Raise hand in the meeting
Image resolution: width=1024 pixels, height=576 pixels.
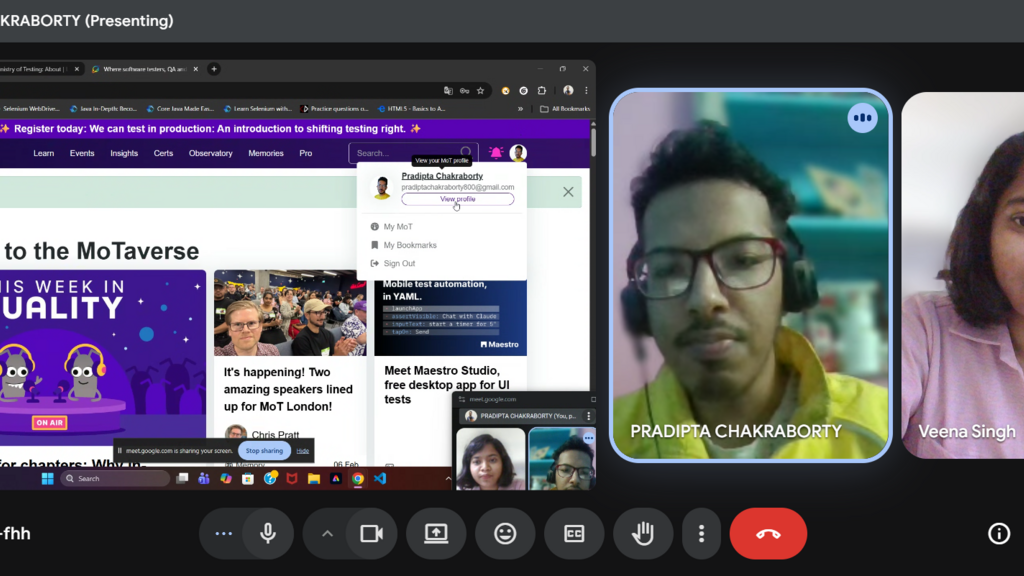pyautogui.click(x=642, y=534)
